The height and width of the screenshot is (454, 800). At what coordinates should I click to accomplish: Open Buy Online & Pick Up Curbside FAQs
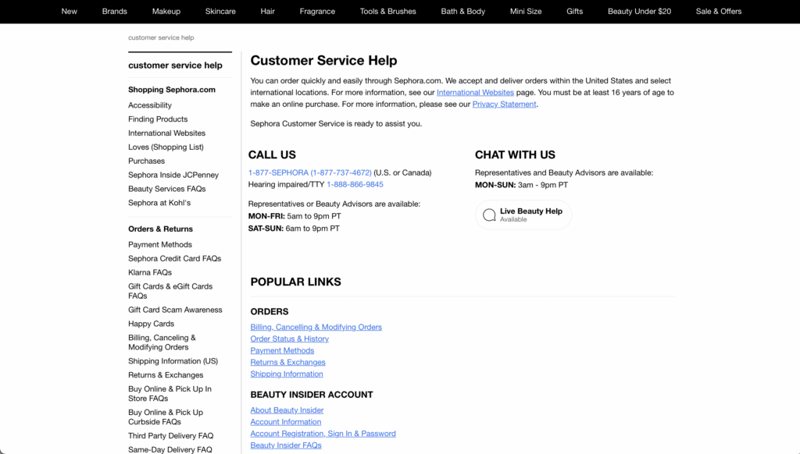(x=165, y=417)
